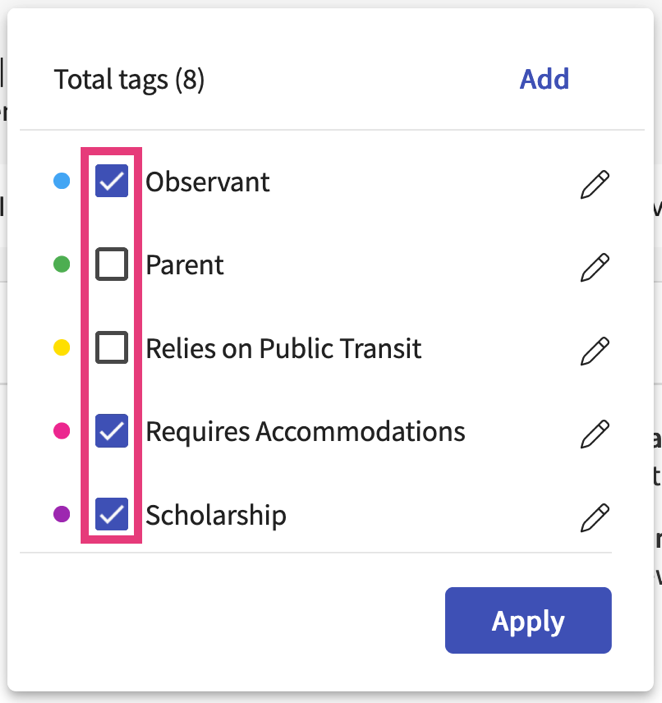
Task: Click the Relies on Public Transit label
Action: point(284,348)
